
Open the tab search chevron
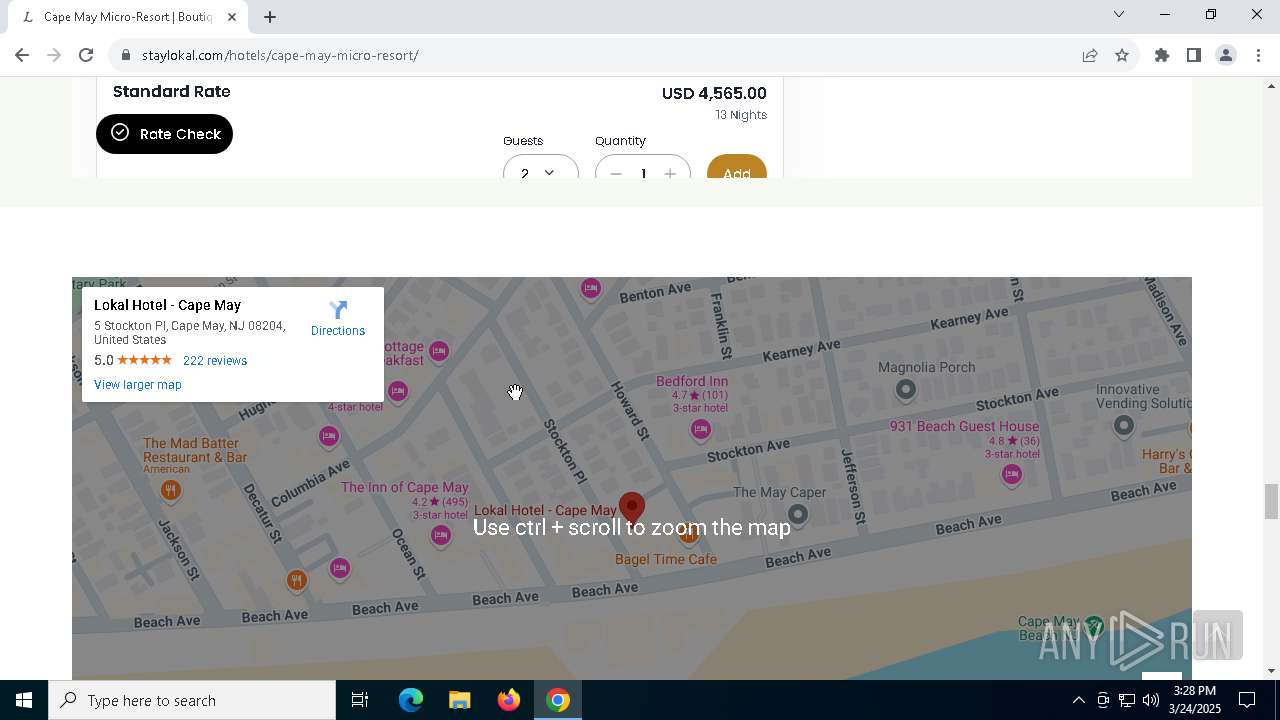point(1119,14)
